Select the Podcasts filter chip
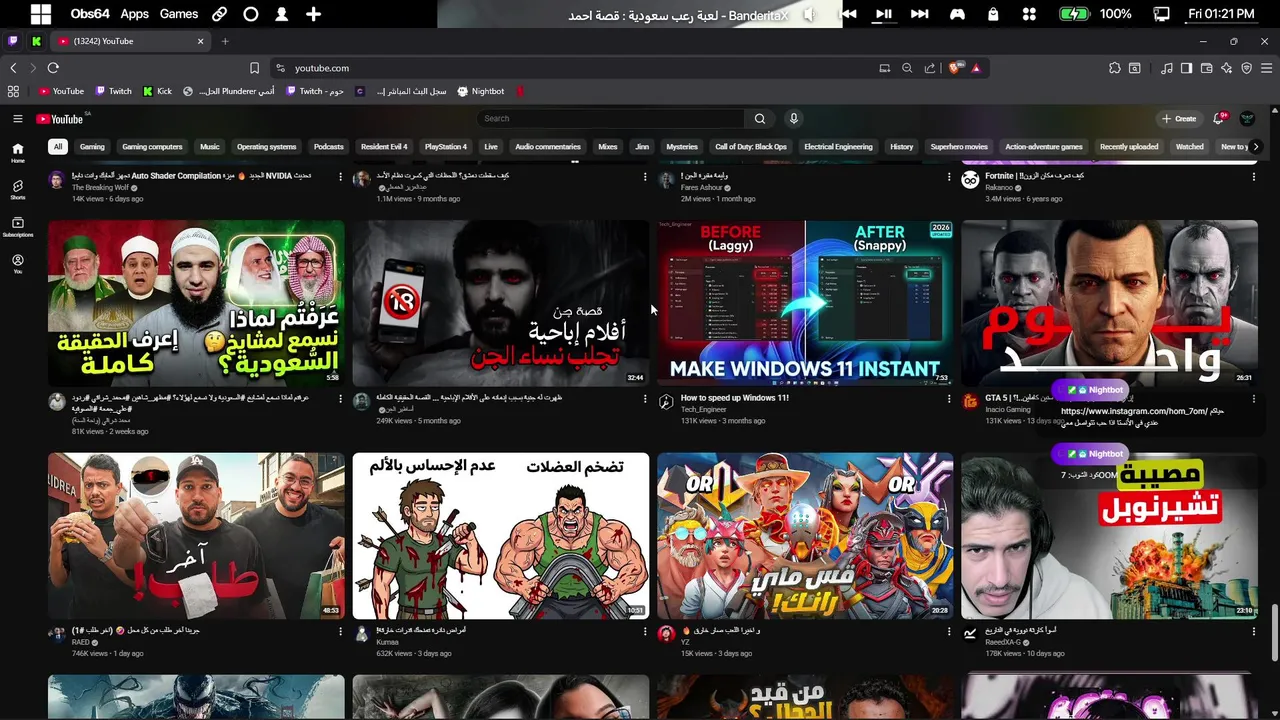The width and height of the screenshot is (1280, 720). pyautogui.click(x=328, y=147)
